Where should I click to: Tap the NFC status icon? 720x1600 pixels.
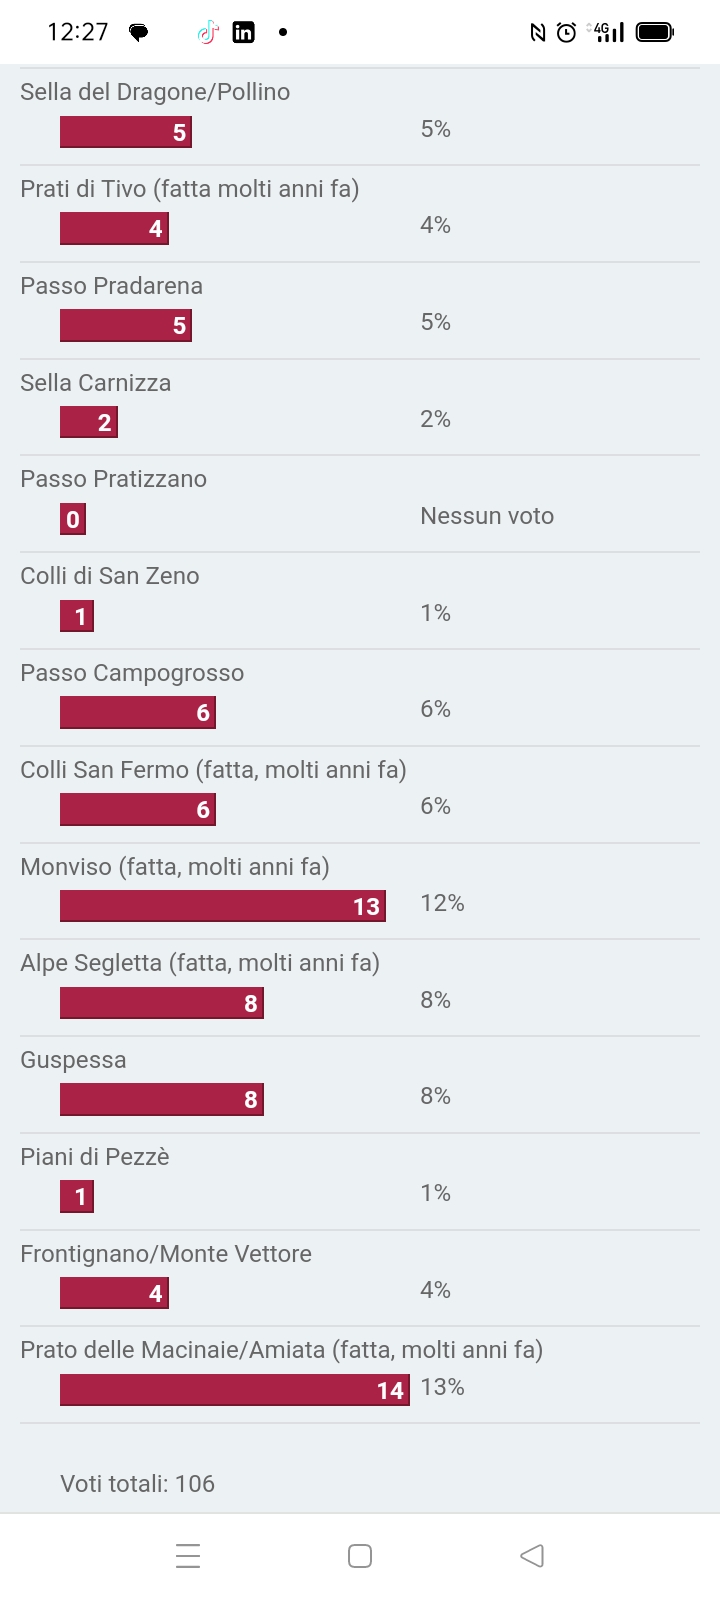click(x=538, y=33)
